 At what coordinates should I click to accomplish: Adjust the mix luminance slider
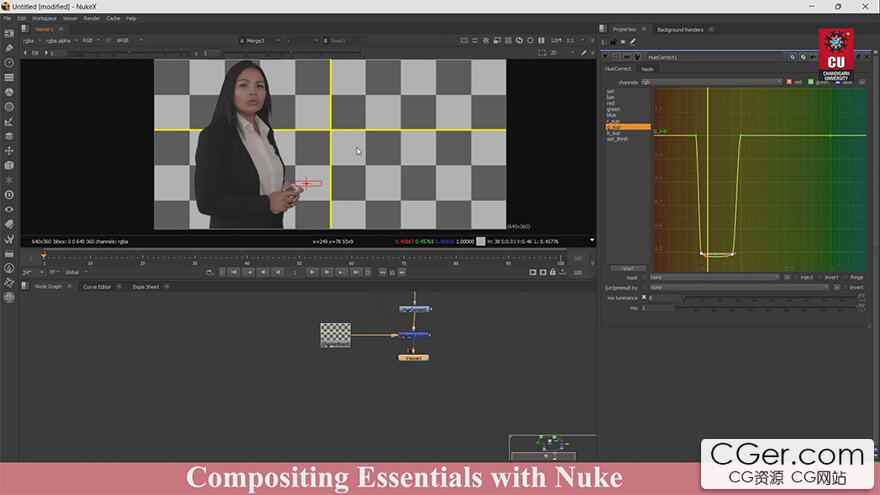(769, 298)
